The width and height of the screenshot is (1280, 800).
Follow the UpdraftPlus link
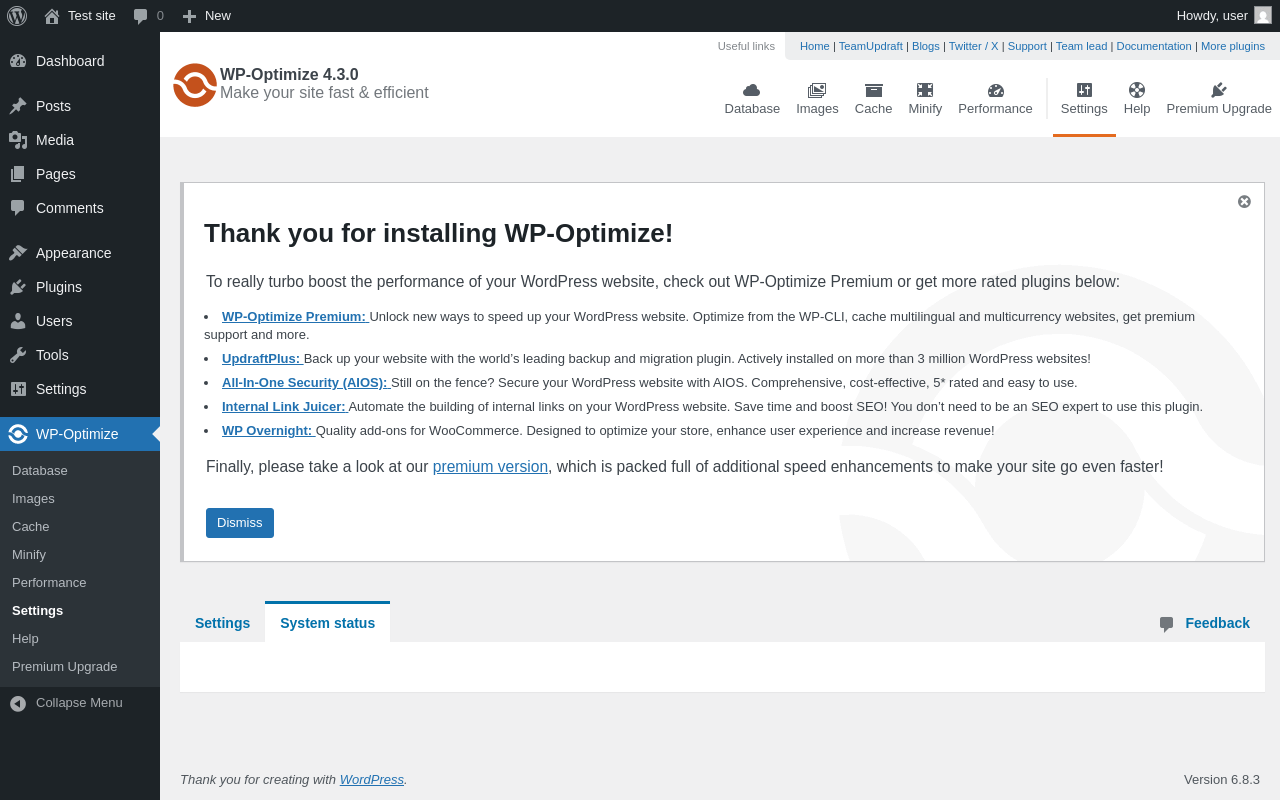(x=261, y=359)
